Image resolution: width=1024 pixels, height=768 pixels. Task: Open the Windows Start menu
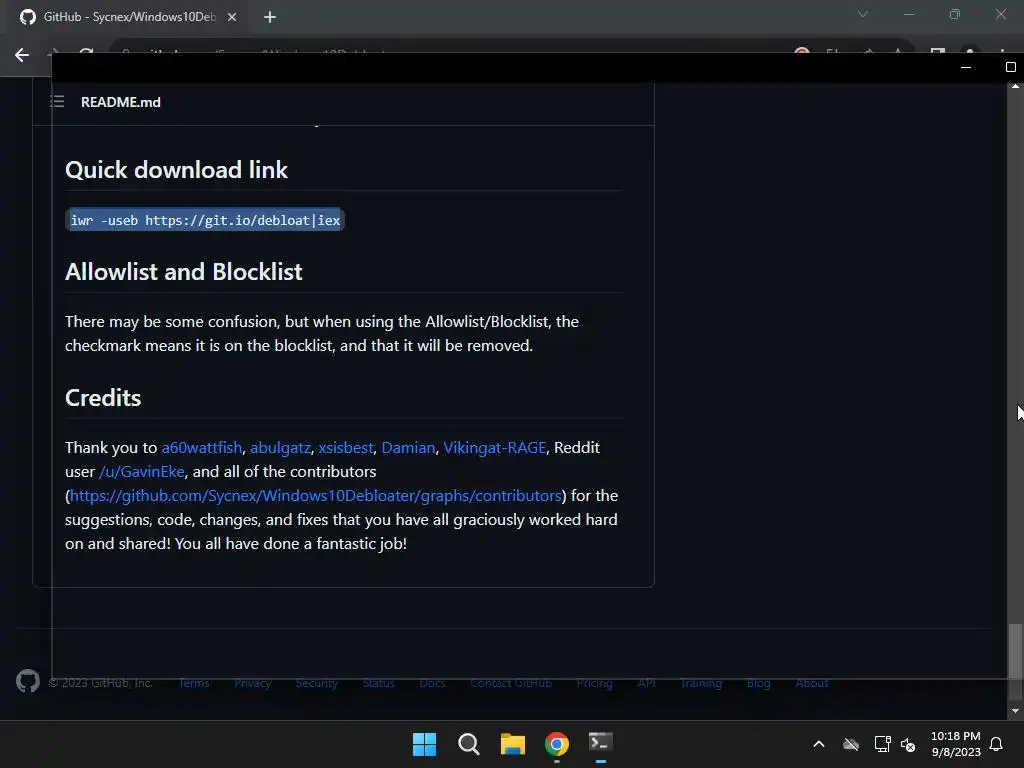(x=424, y=744)
